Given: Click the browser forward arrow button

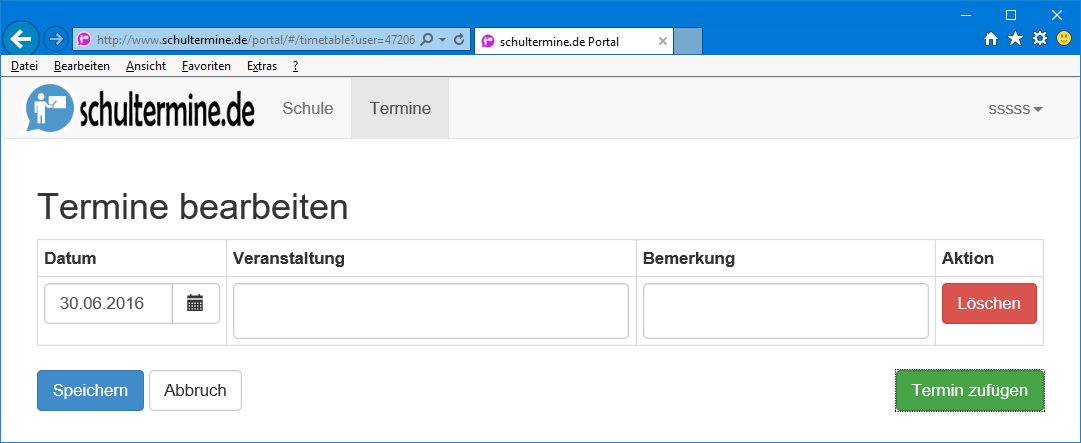Looking at the screenshot, I should (56, 39).
